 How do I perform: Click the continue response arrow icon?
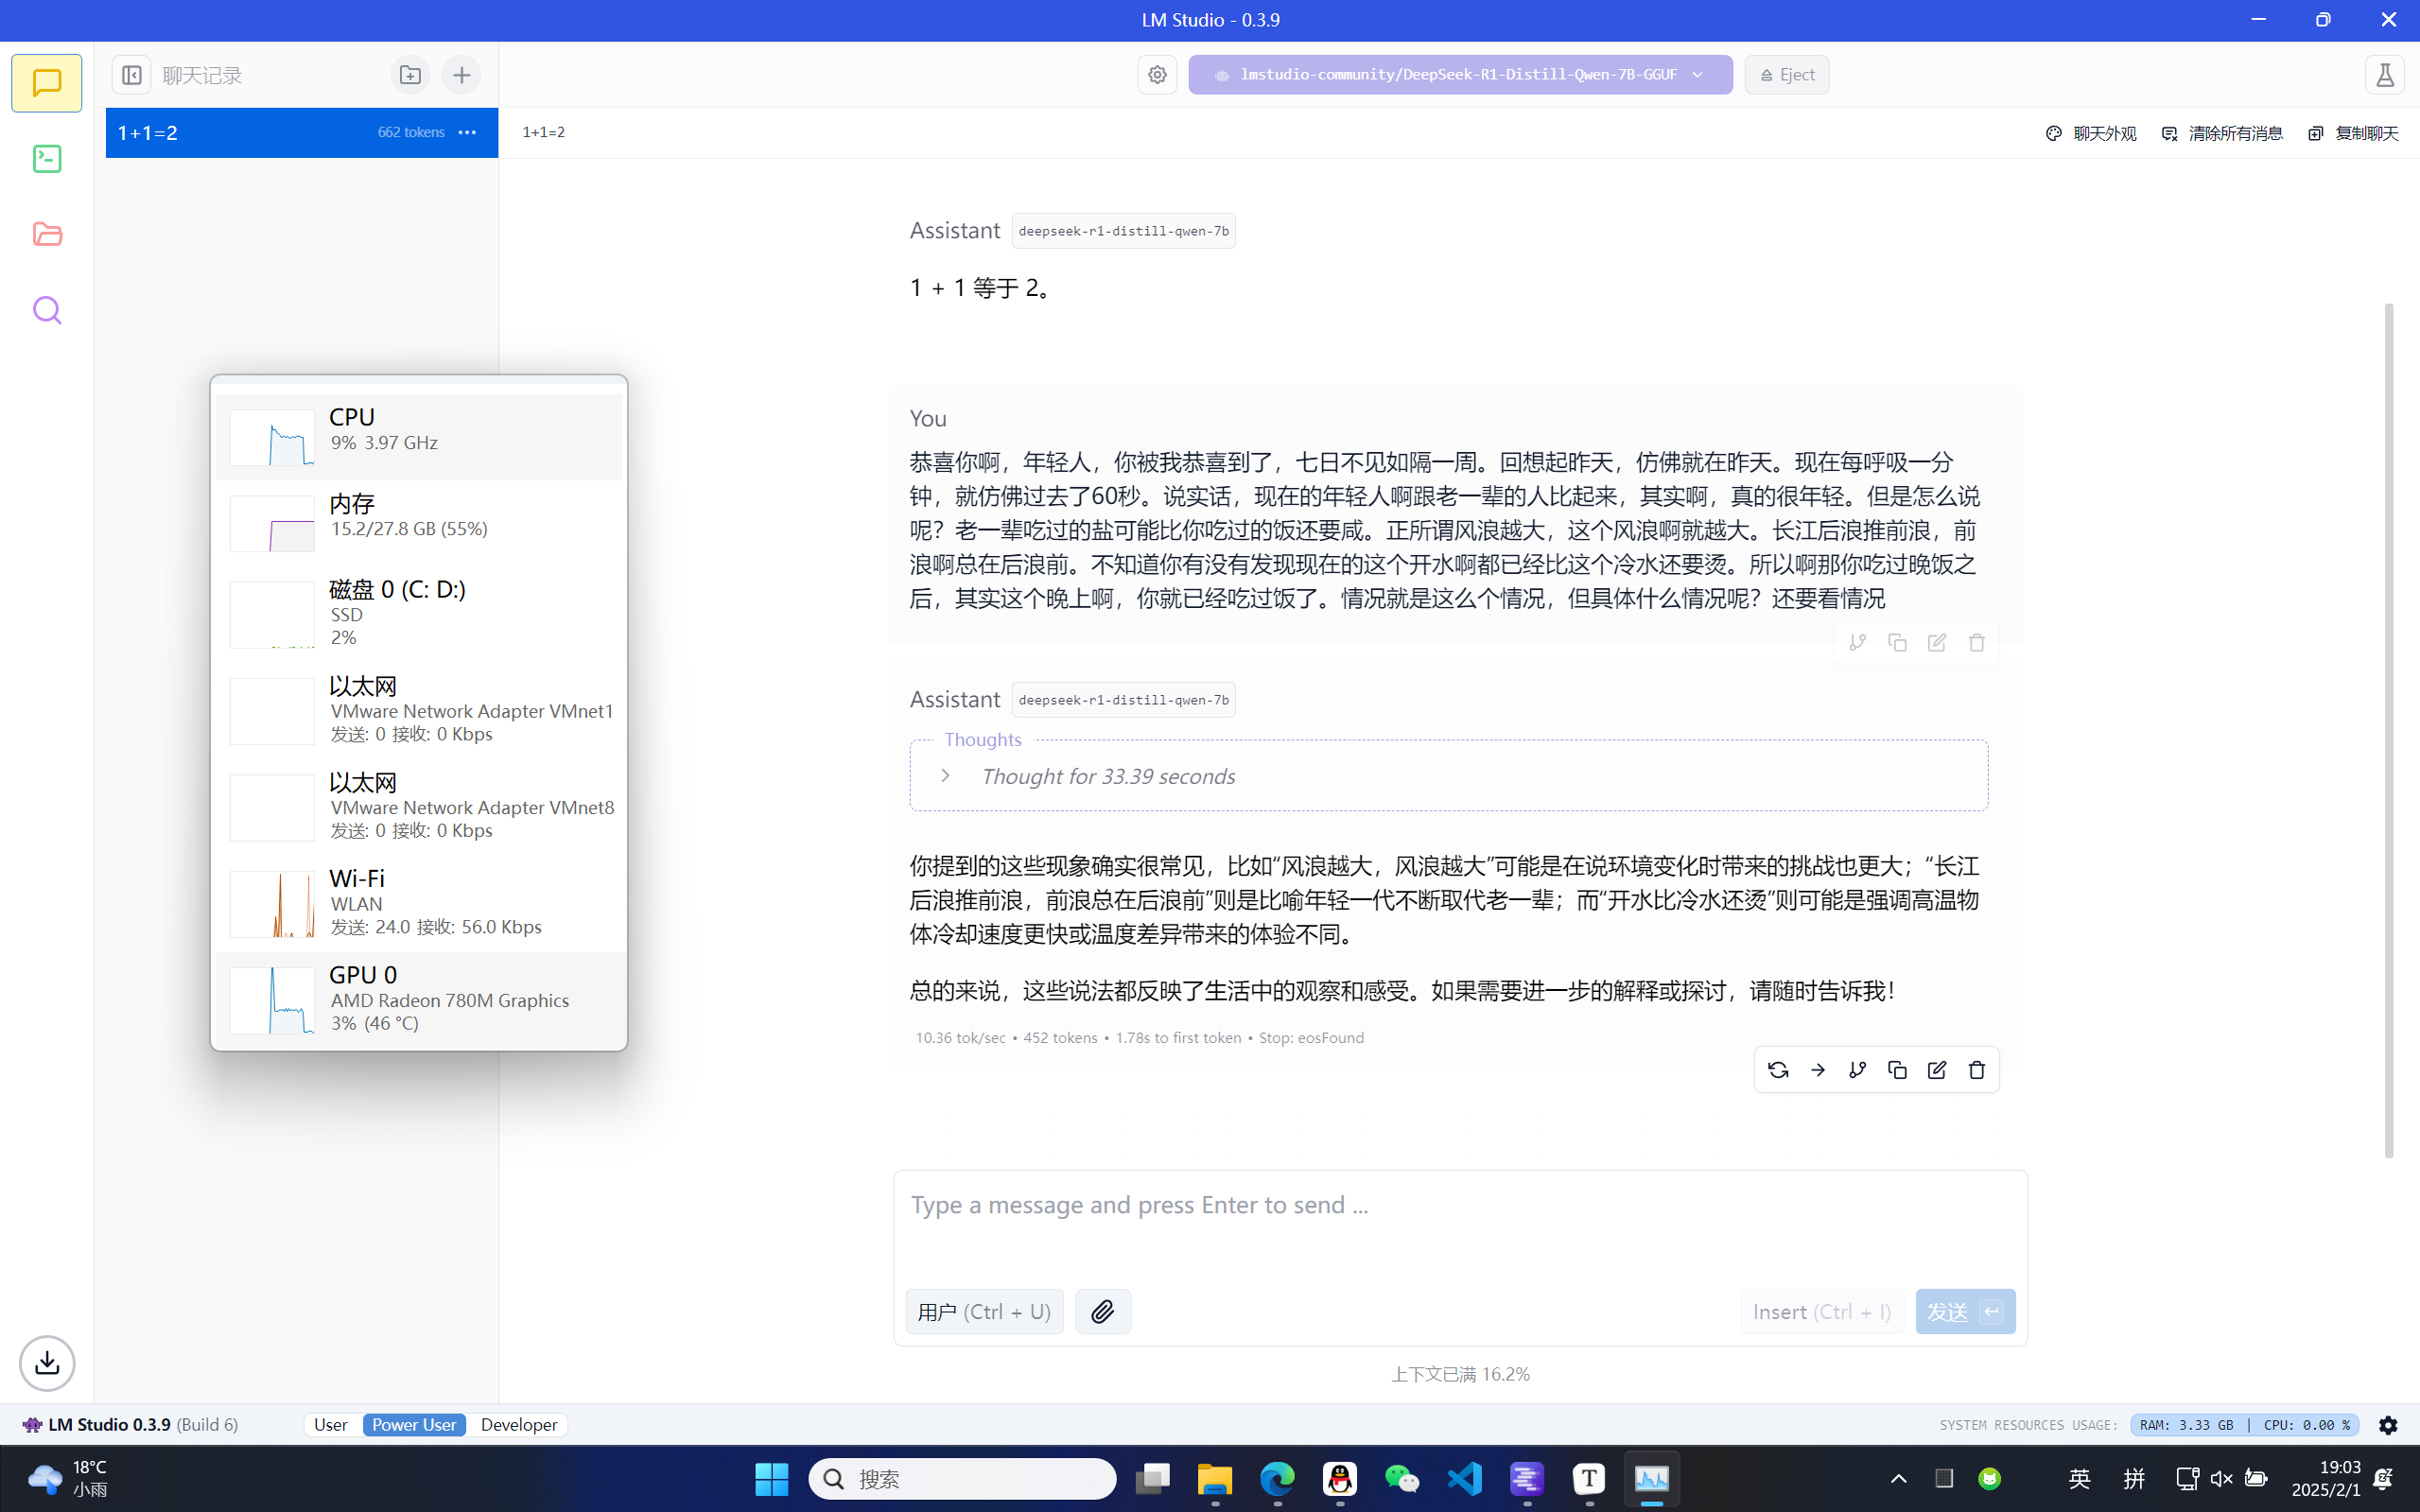click(1818, 1070)
